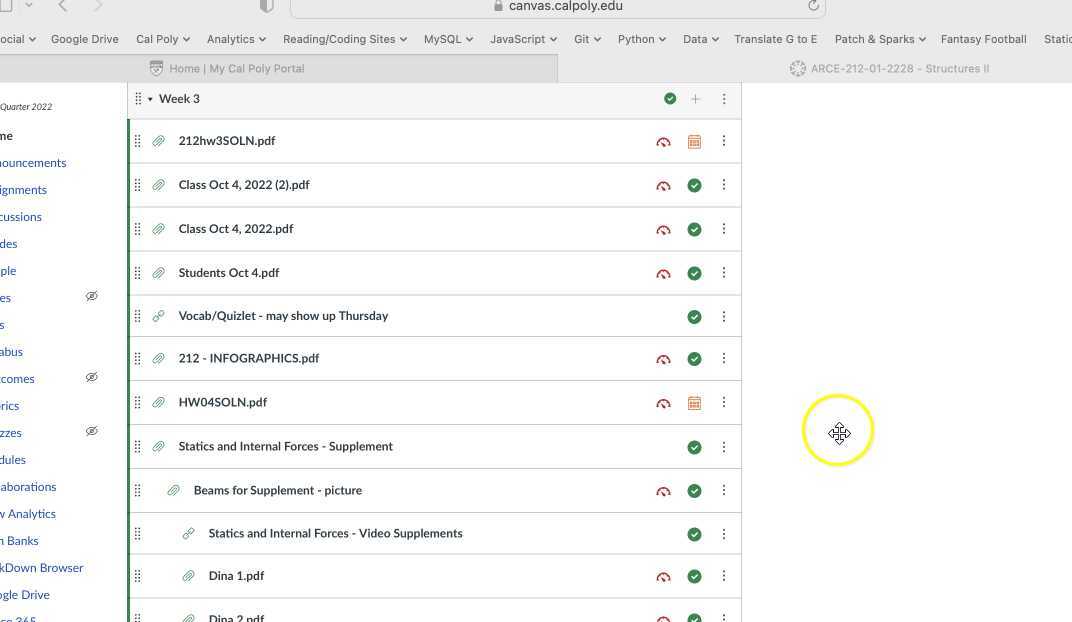Toggle the published checkmark for the Week 3 module

pyautogui.click(x=670, y=99)
